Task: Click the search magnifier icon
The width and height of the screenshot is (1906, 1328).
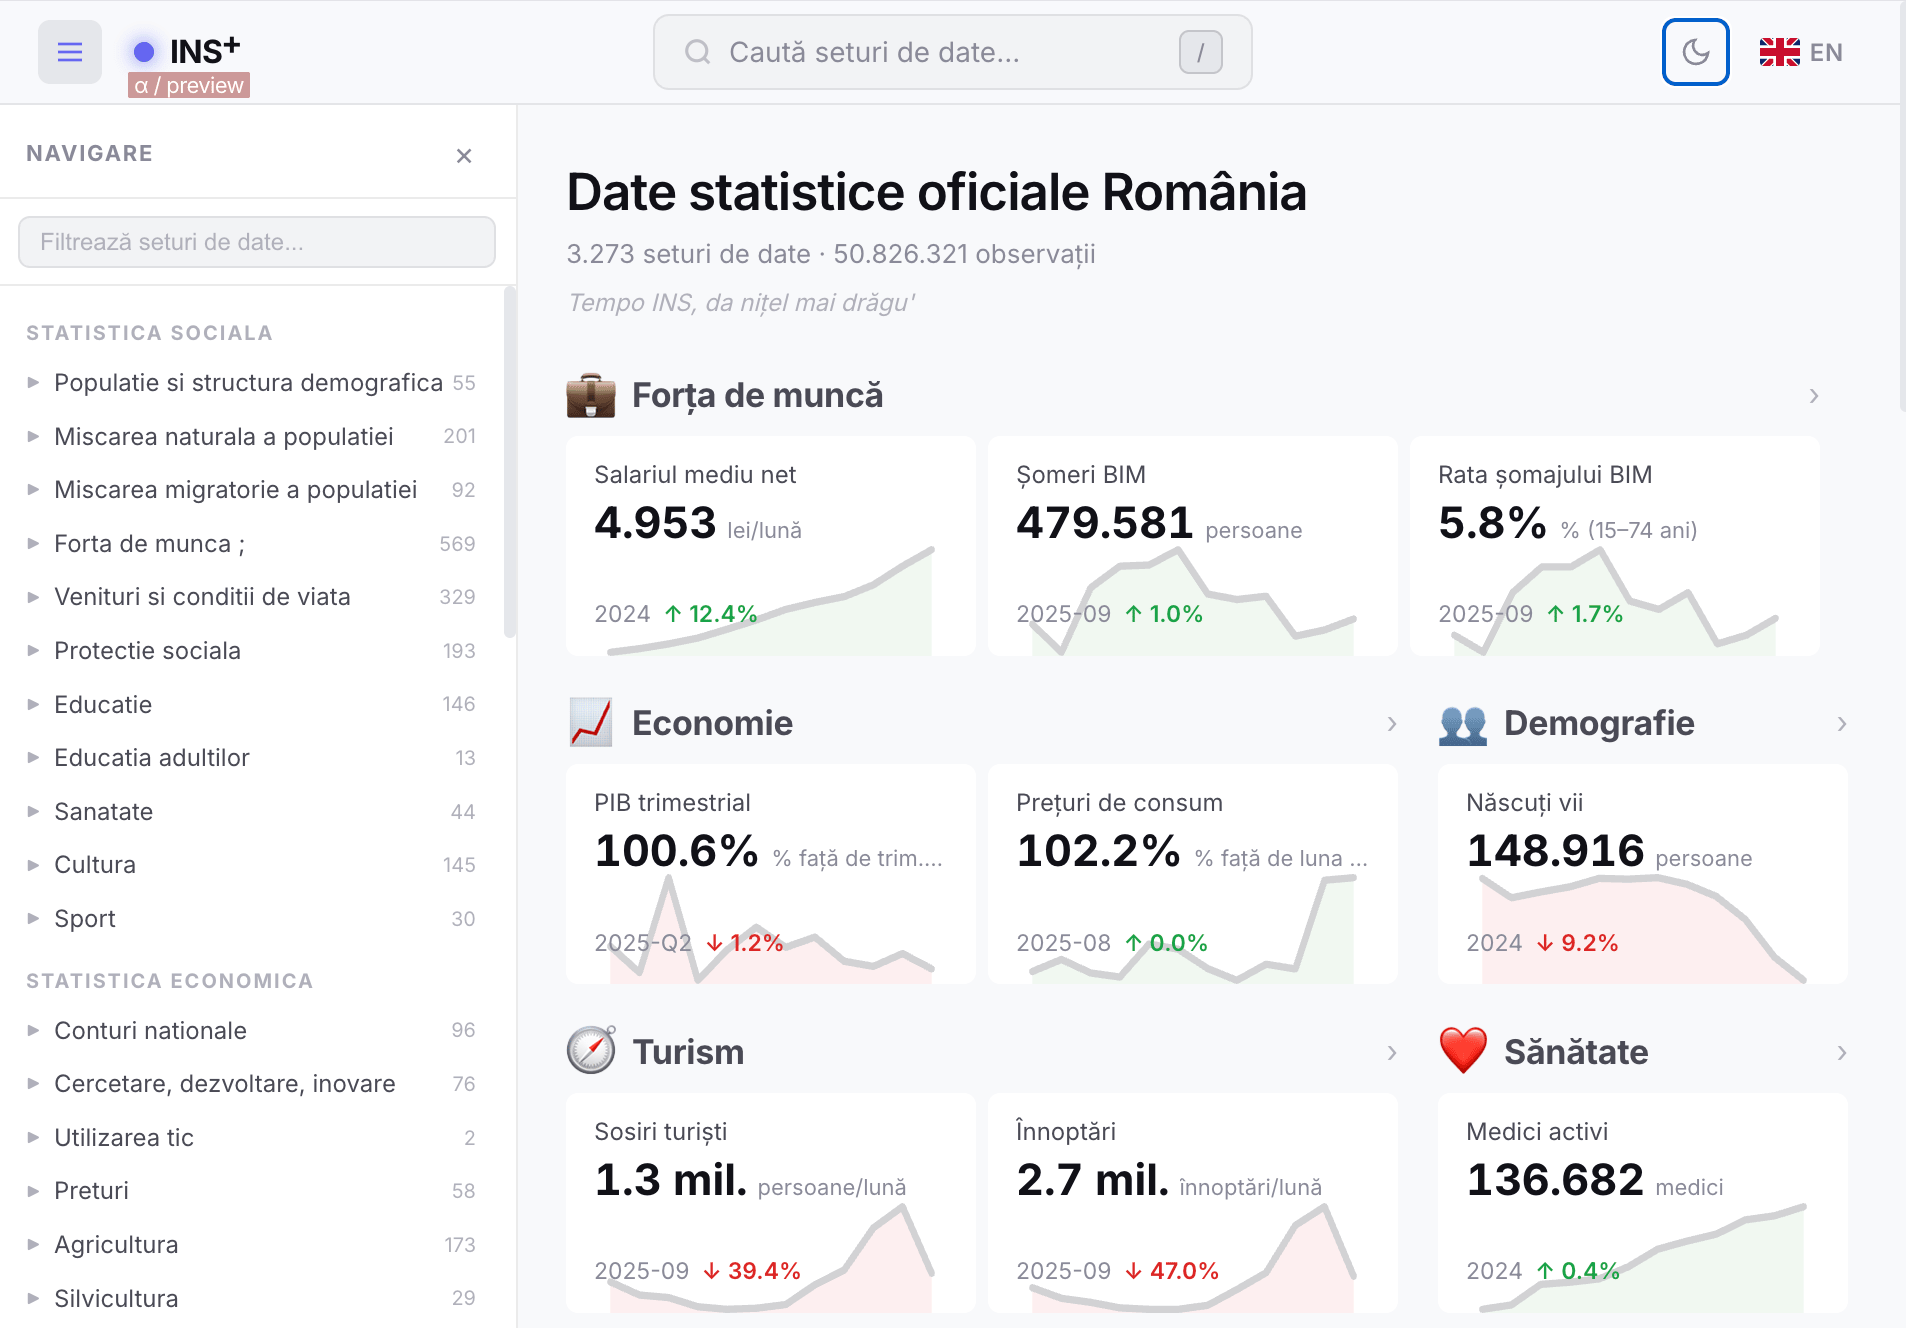Action: (x=698, y=52)
